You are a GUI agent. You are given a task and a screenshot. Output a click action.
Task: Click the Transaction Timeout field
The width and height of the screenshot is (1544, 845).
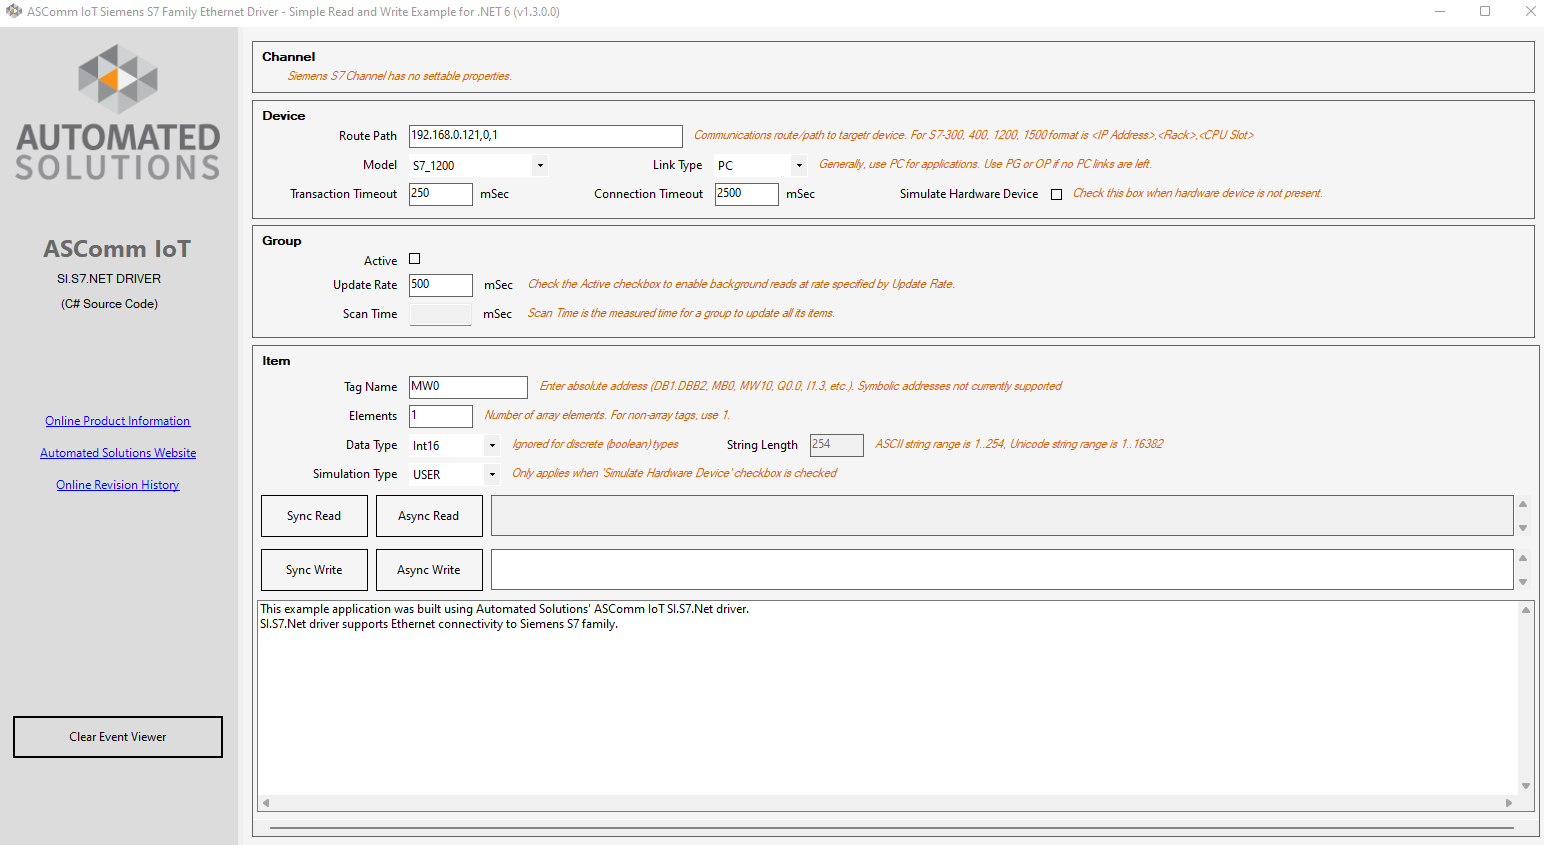(441, 194)
